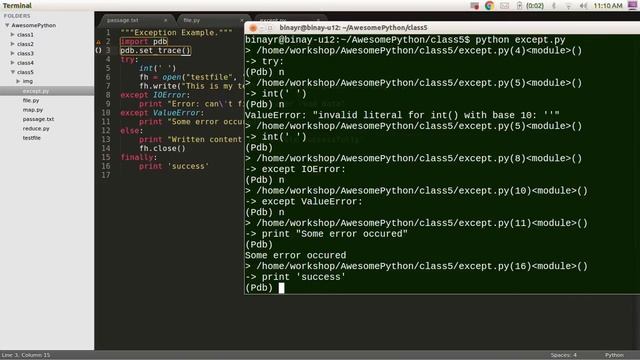
Task: Open map.py from the sidebar
Action: click(x=33, y=110)
